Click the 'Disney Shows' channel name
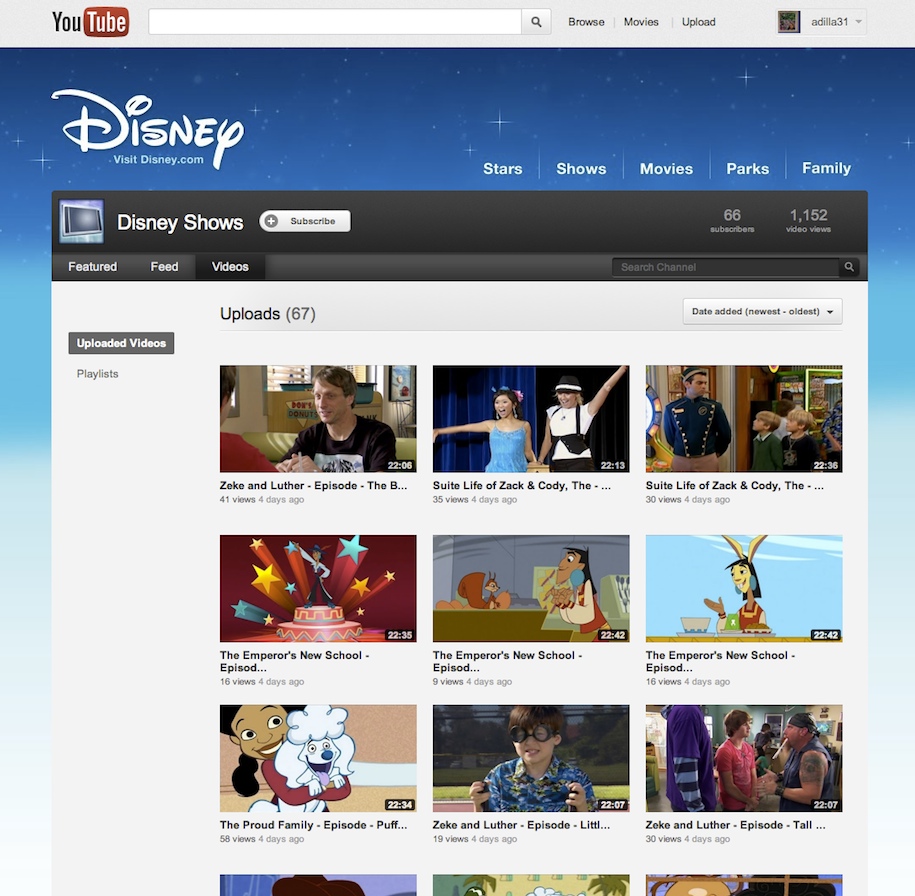Screen dimensions: 915x896 pyautogui.click(x=180, y=222)
